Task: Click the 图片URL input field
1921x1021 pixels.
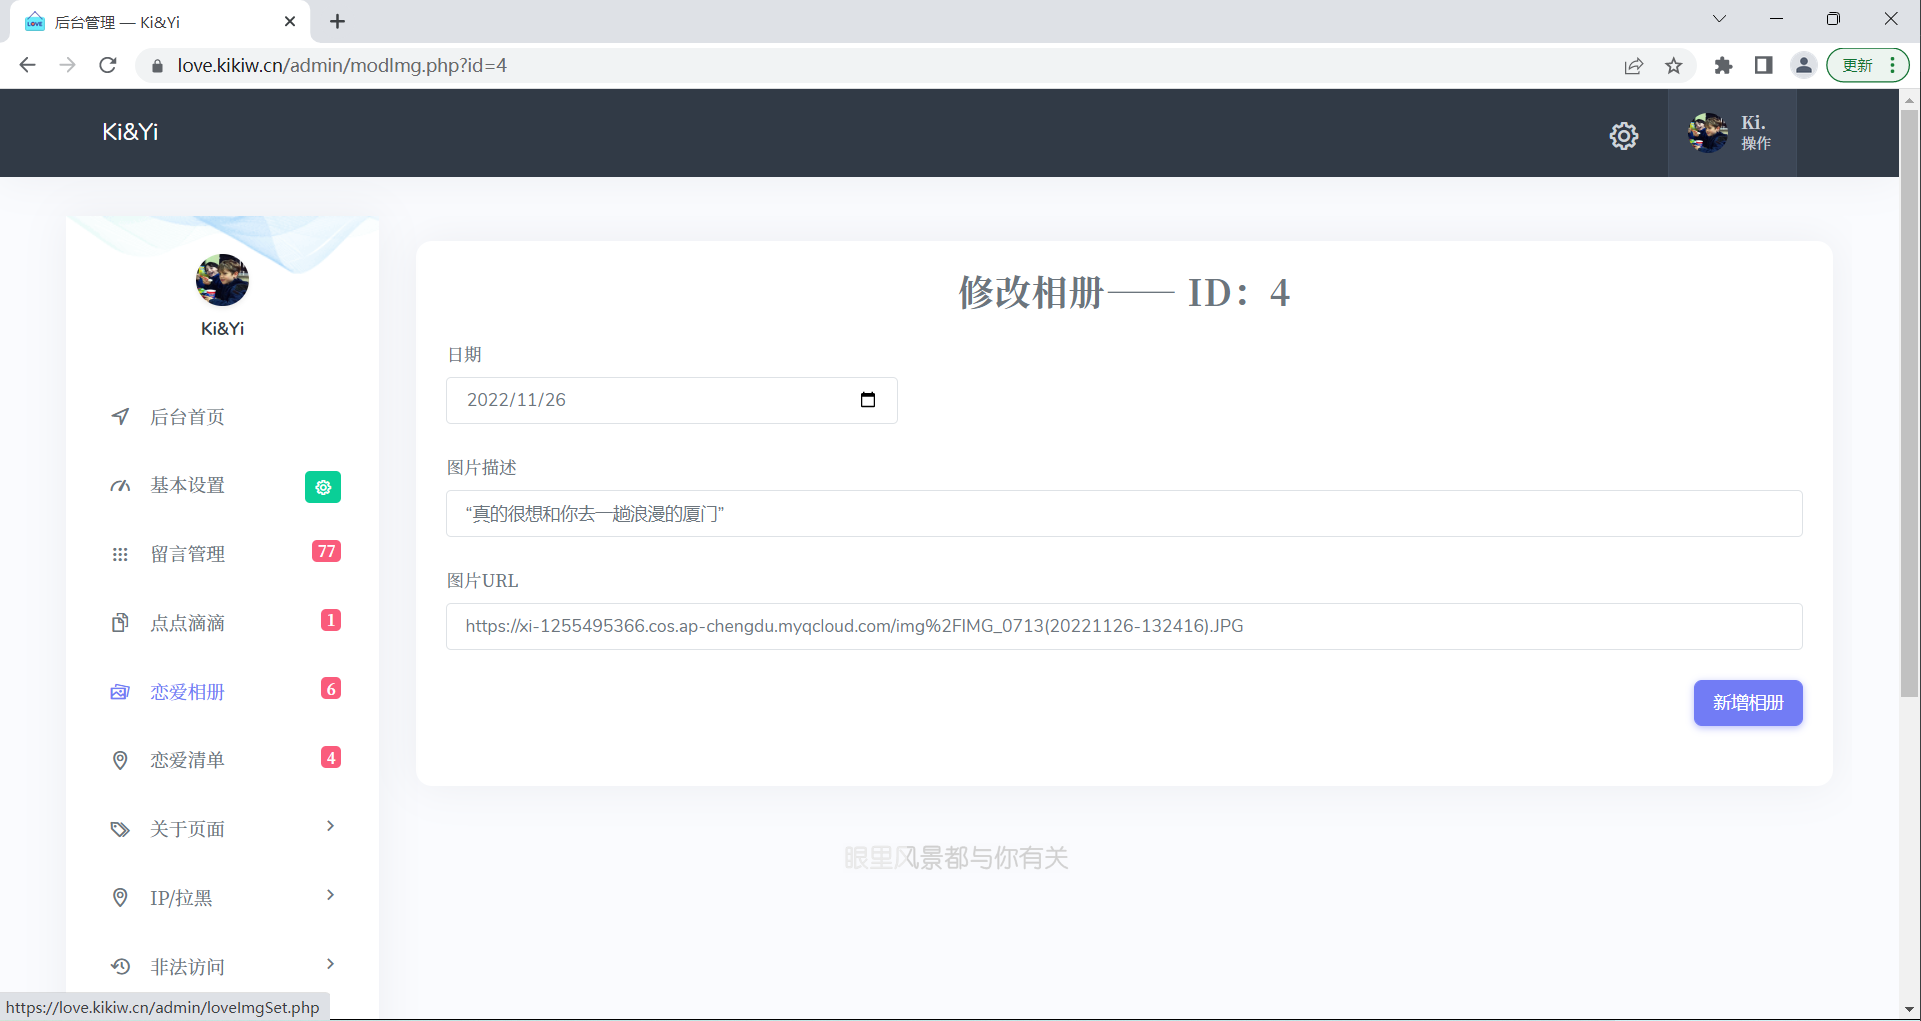Action: (1123, 626)
